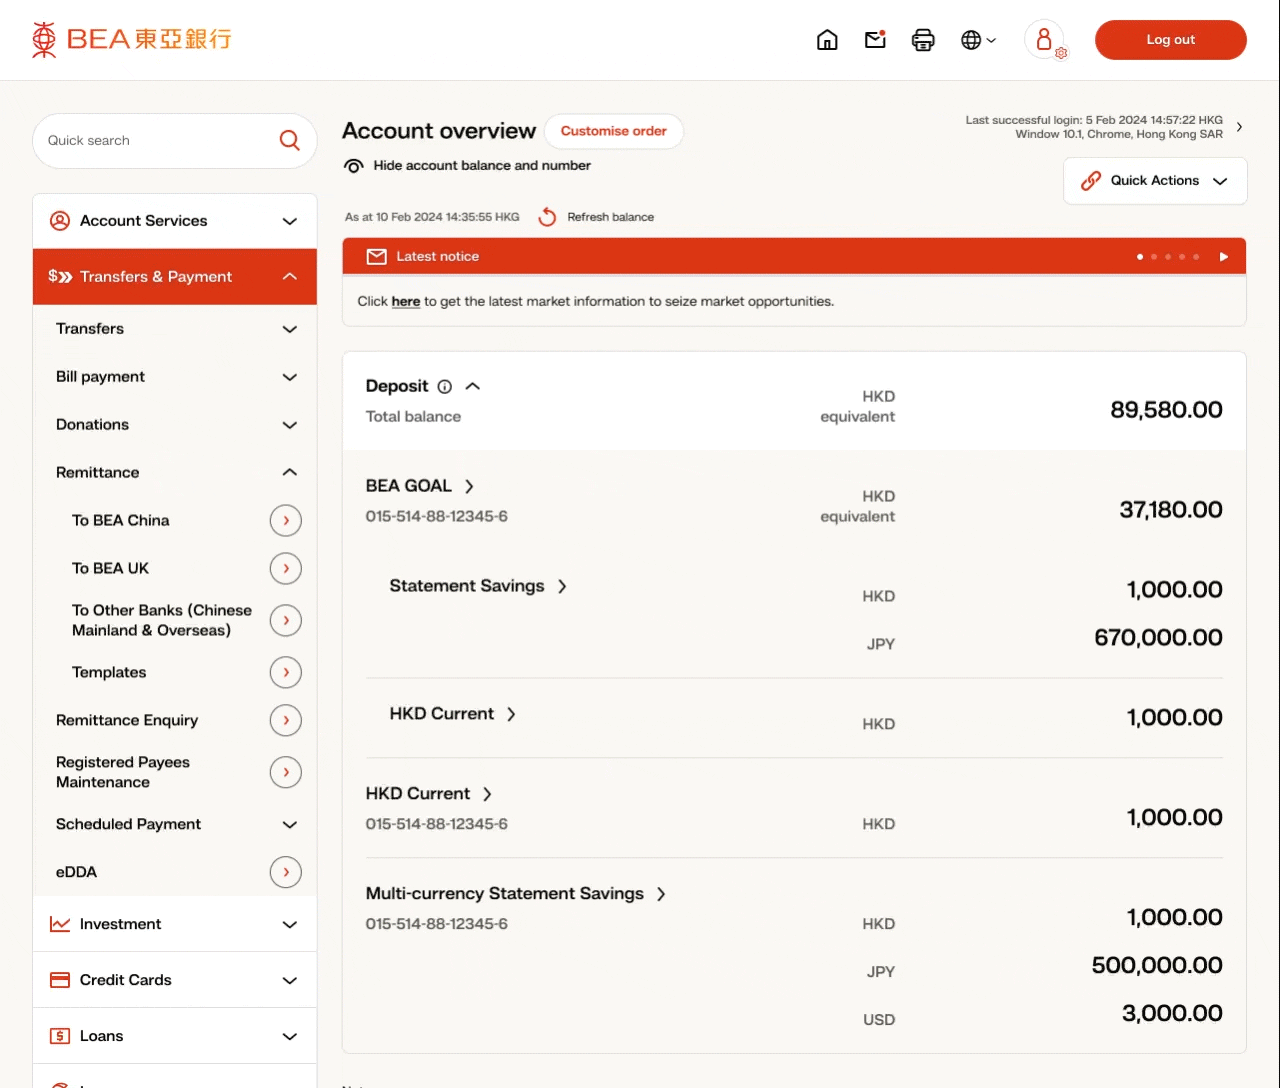This screenshot has height=1088, width=1280.
Task: Click the Account Services person icon
Action: tap(60, 221)
